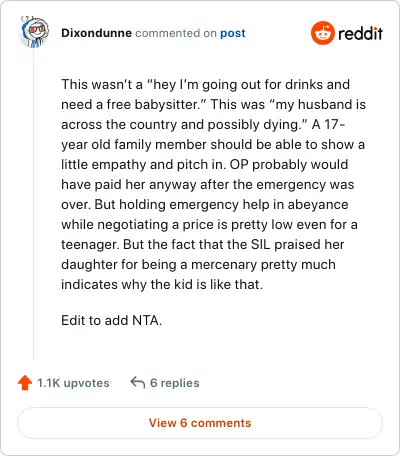
Task: Click the reply arrow icon
Action: click(x=138, y=382)
